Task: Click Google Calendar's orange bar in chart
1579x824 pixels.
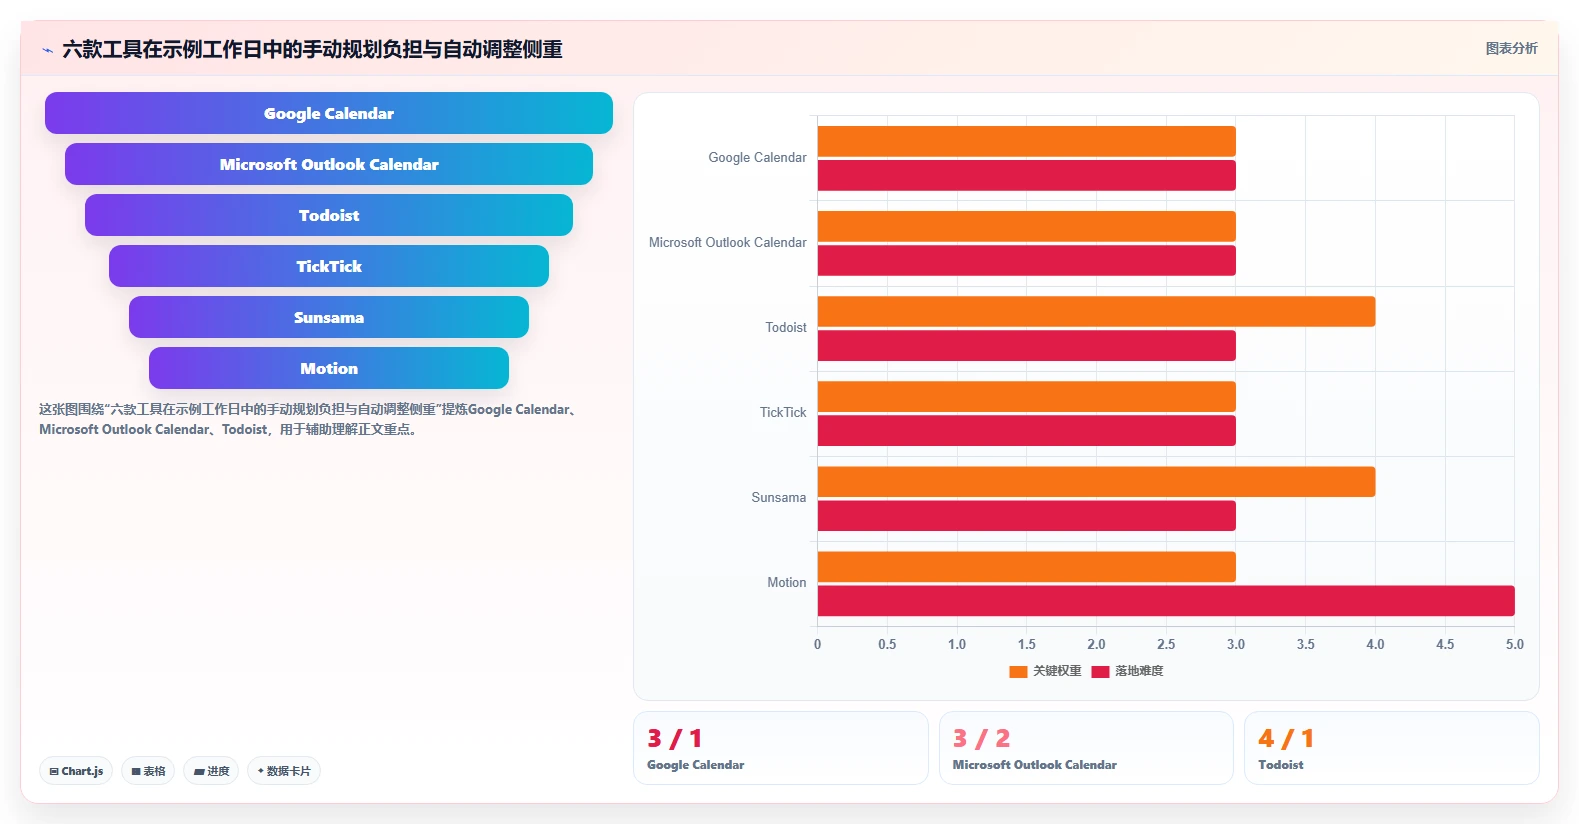Action: (1027, 141)
